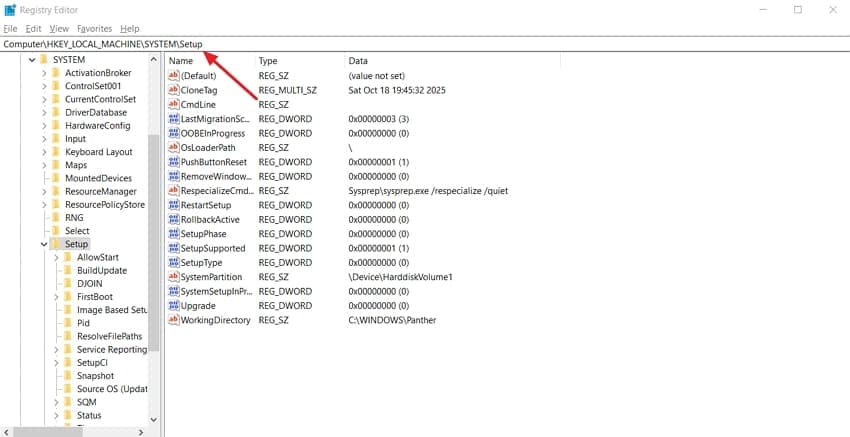Click the RestartSetup DWORD icon
The height and width of the screenshot is (437, 850).
pos(173,205)
